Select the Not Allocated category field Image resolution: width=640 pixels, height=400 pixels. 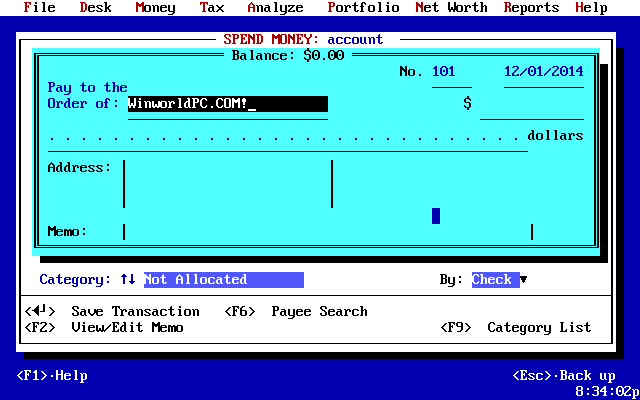point(224,280)
